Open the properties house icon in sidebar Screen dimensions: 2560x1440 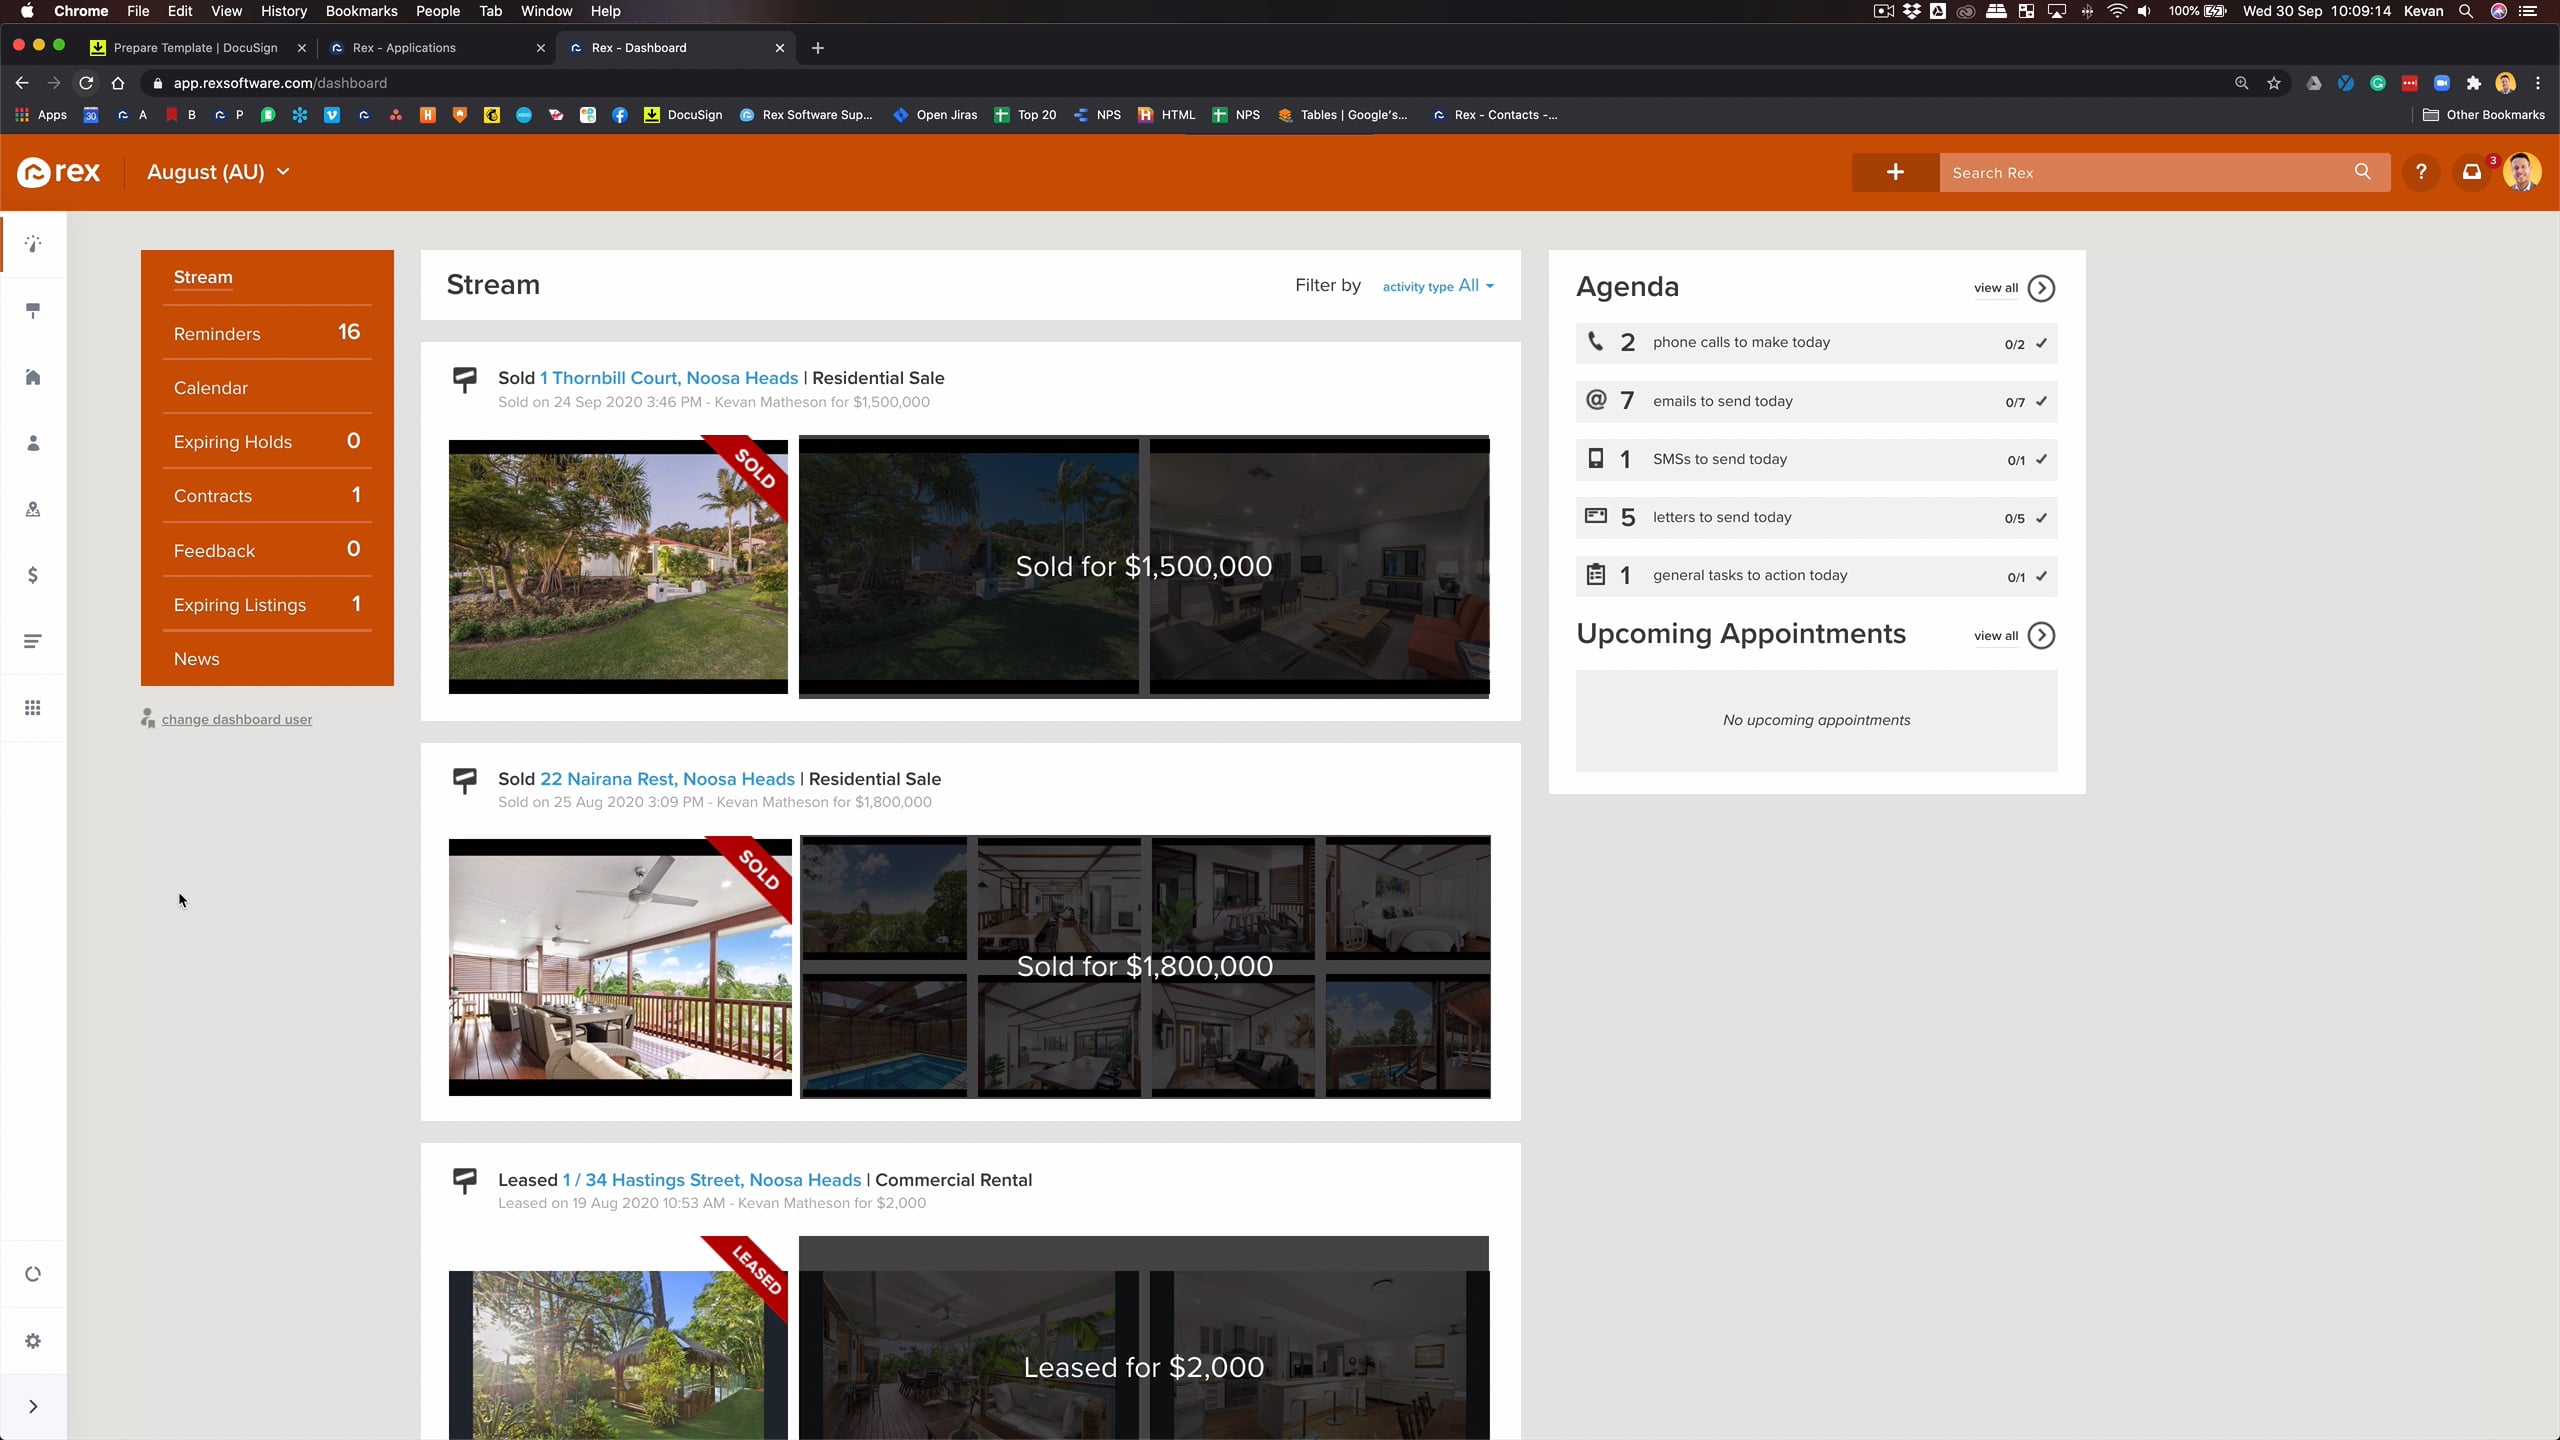[x=33, y=377]
